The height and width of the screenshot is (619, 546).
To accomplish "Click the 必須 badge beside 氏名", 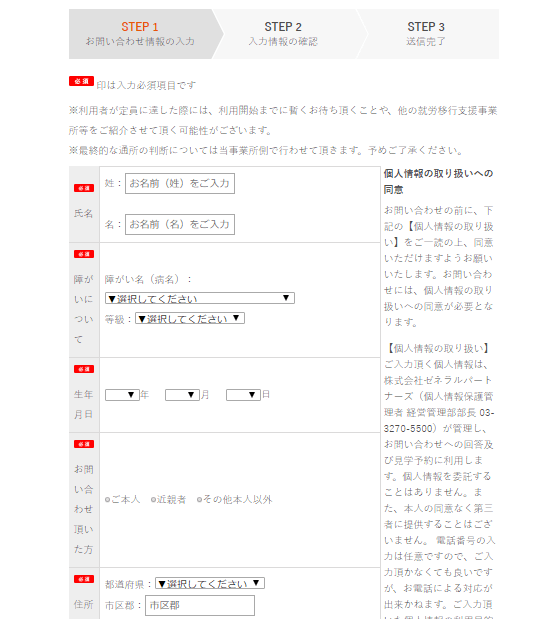I will (x=84, y=188).
